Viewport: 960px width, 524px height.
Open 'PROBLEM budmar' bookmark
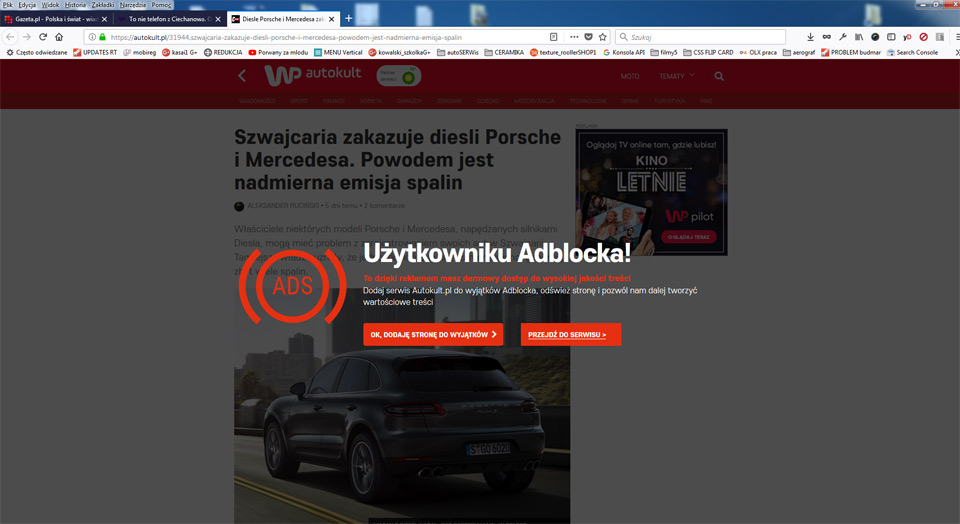850,53
